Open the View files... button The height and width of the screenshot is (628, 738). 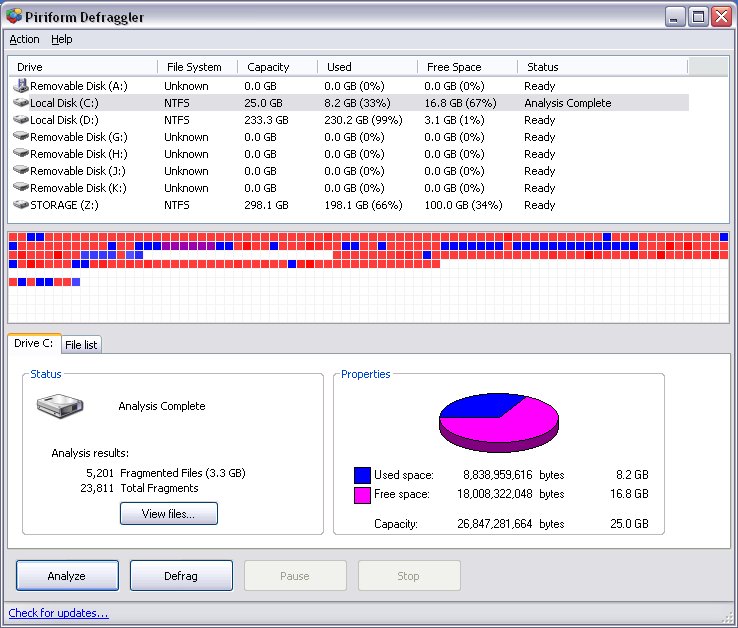pos(168,514)
